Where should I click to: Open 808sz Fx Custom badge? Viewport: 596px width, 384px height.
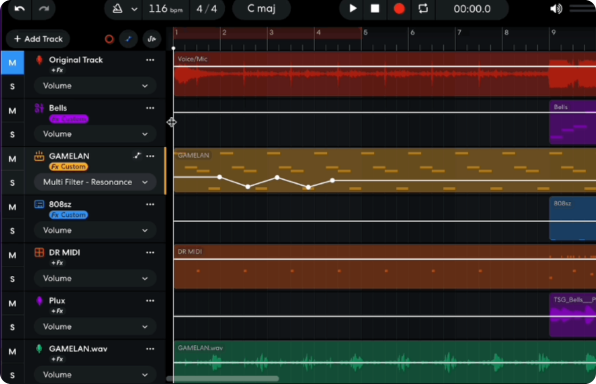point(68,215)
